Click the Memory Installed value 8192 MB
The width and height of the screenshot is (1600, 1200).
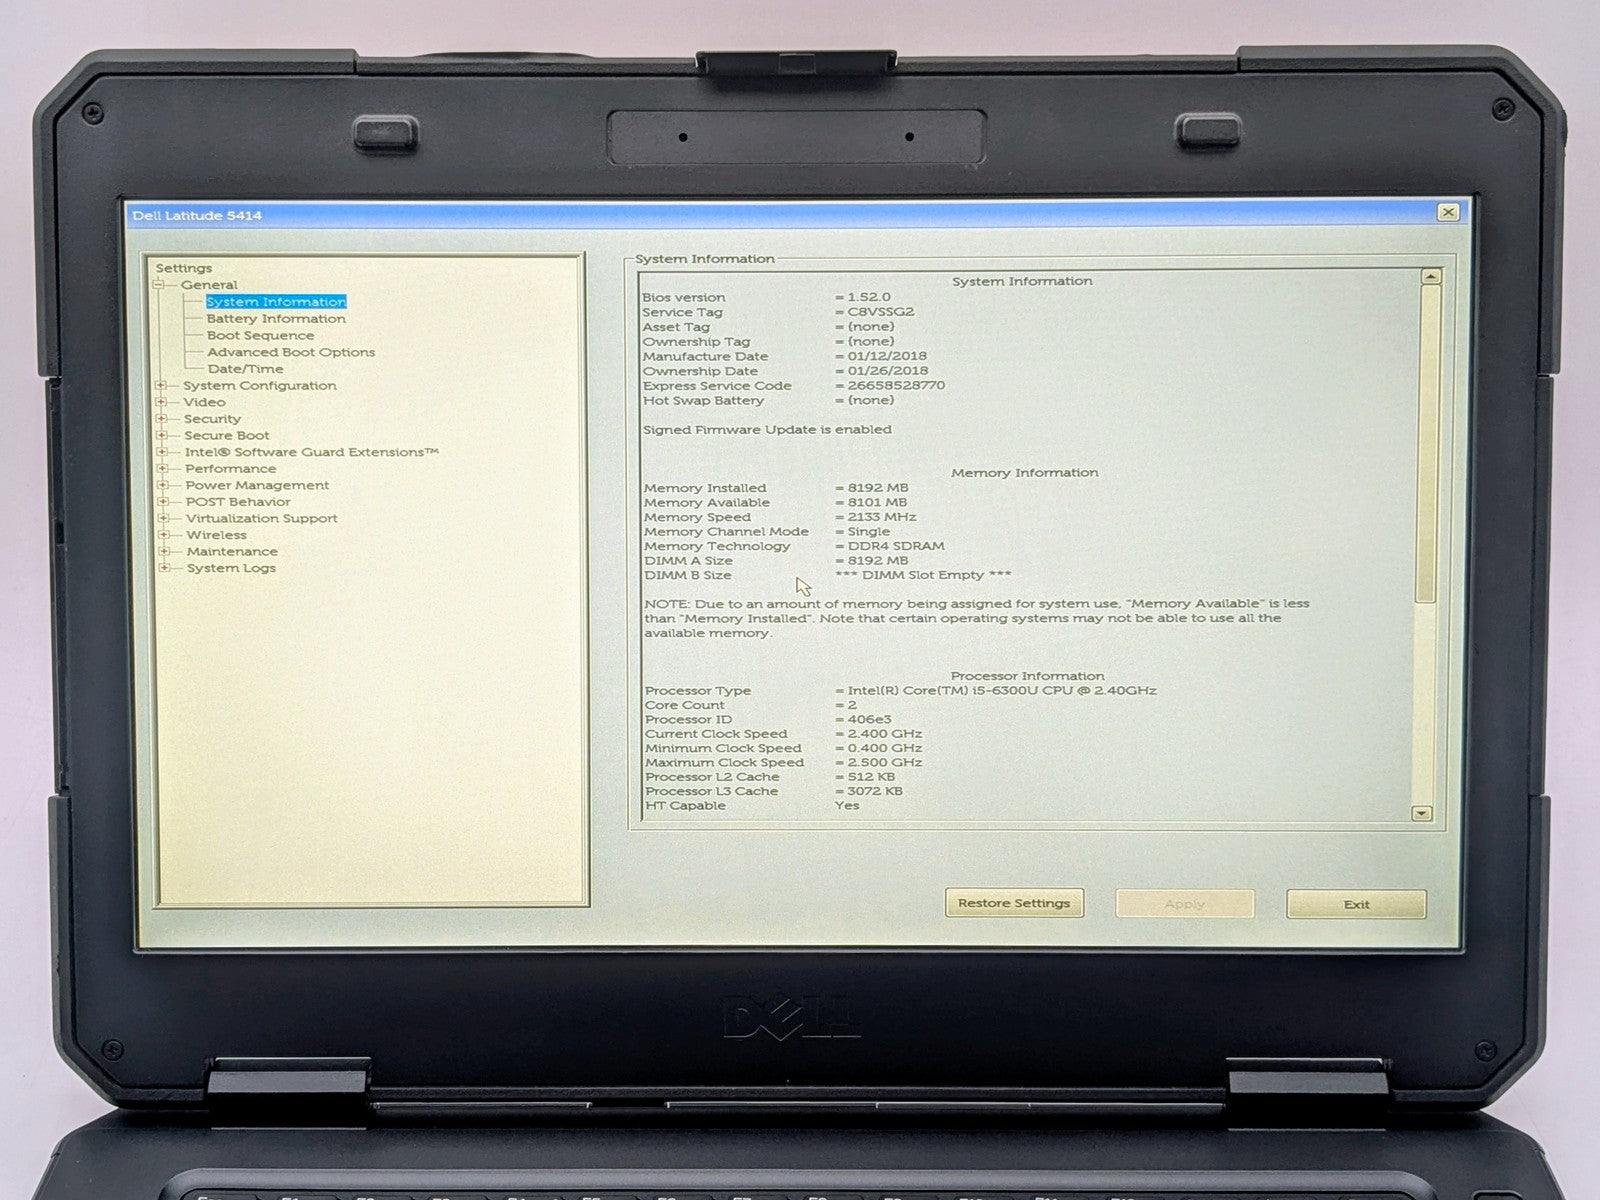(x=878, y=488)
